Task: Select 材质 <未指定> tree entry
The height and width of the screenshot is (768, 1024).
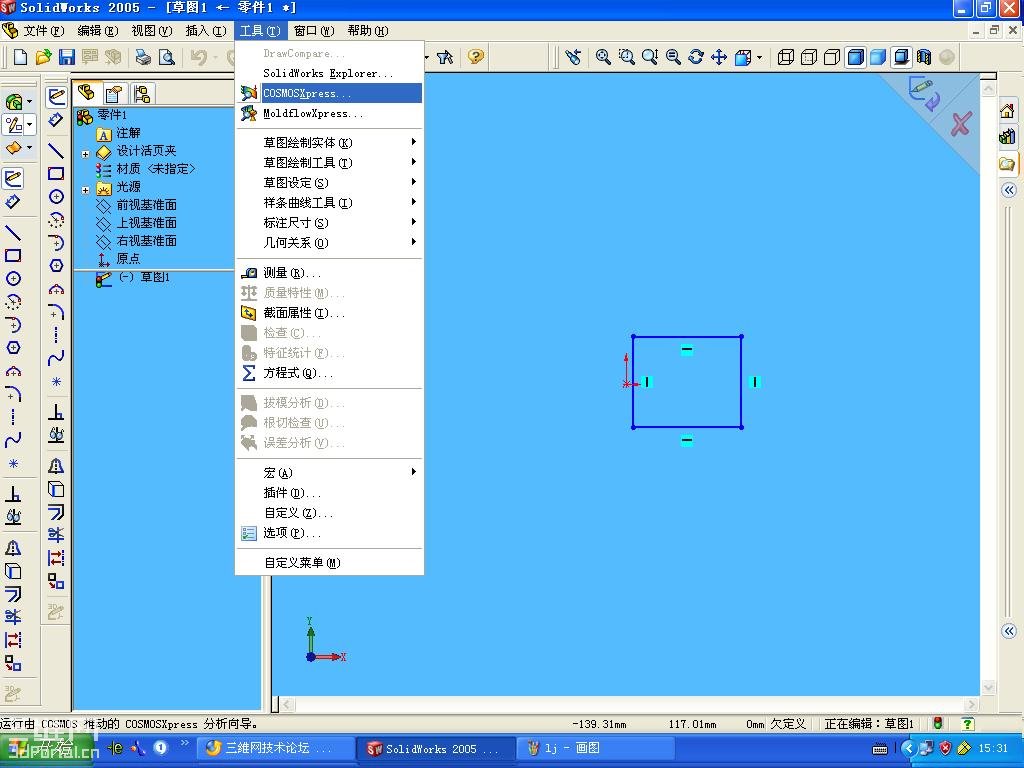Action: (x=155, y=168)
